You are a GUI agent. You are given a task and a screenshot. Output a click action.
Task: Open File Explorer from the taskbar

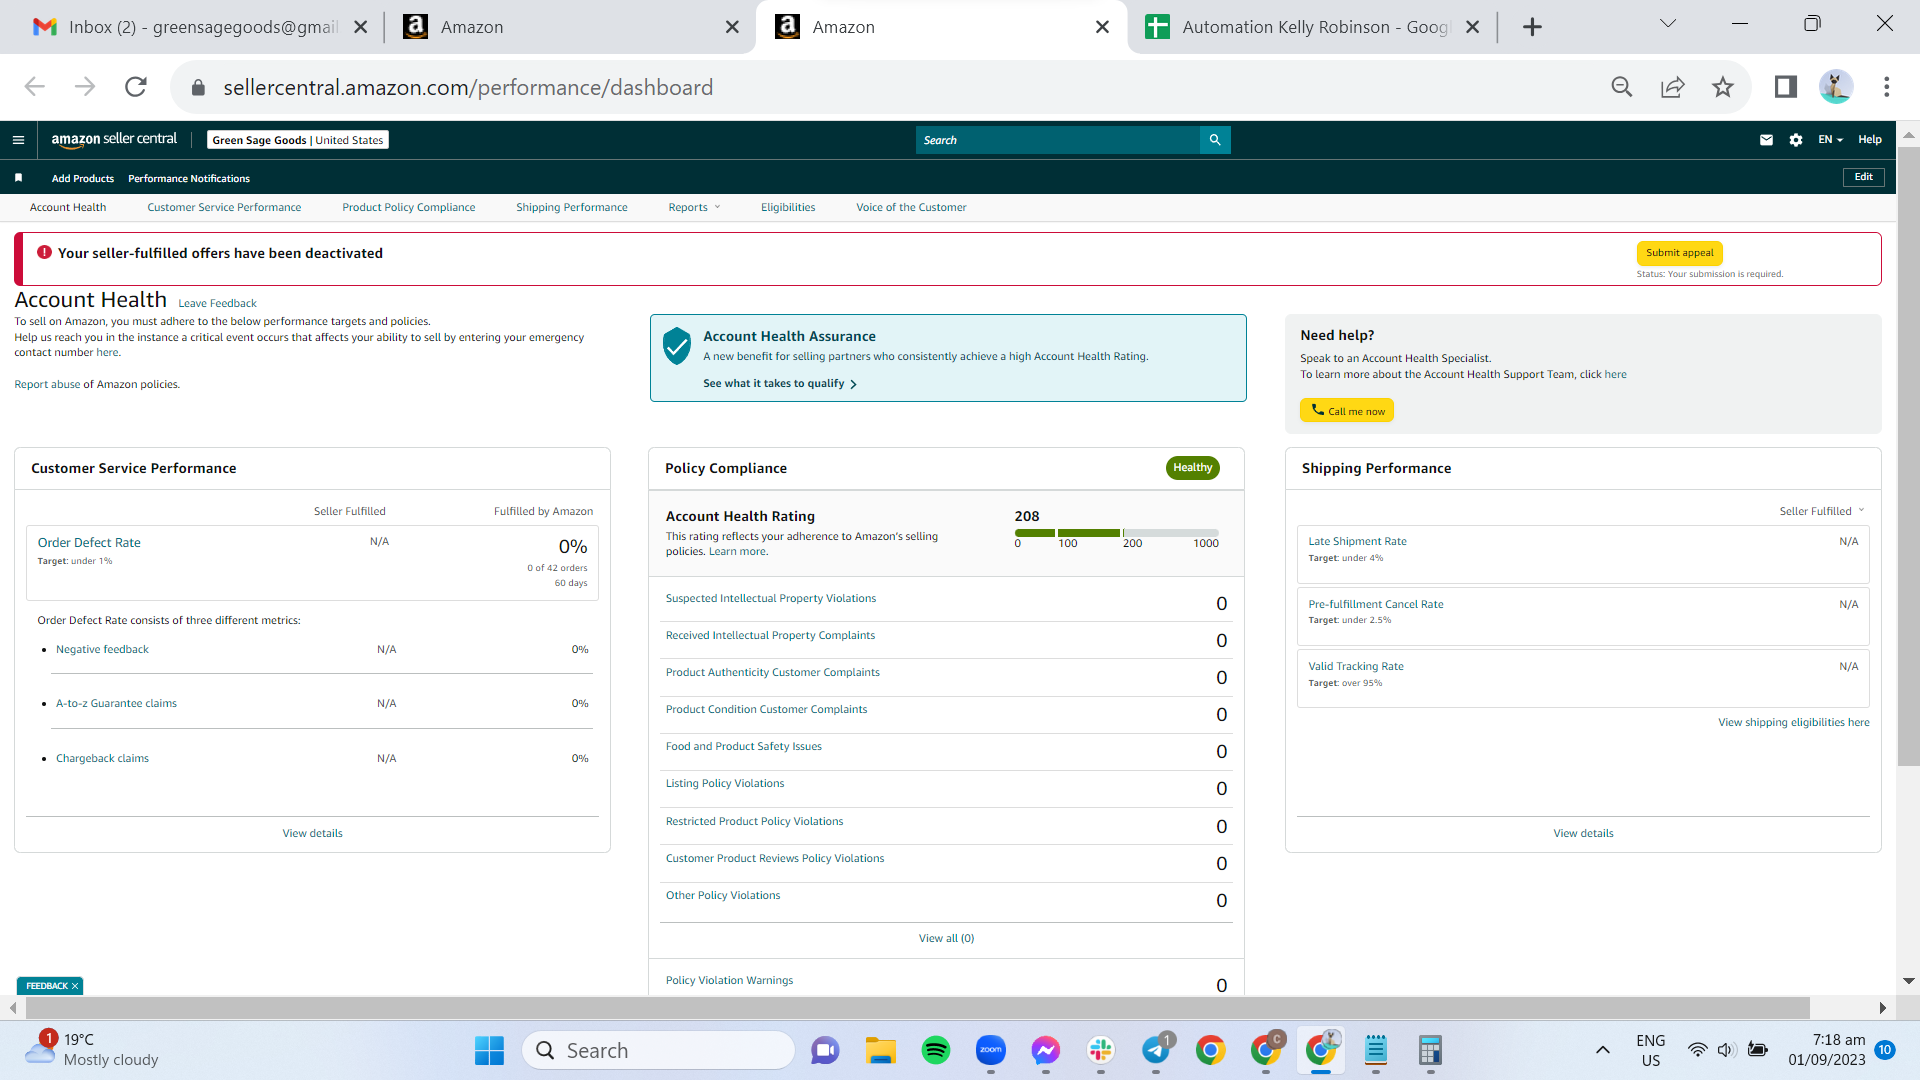click(881, 1050)
